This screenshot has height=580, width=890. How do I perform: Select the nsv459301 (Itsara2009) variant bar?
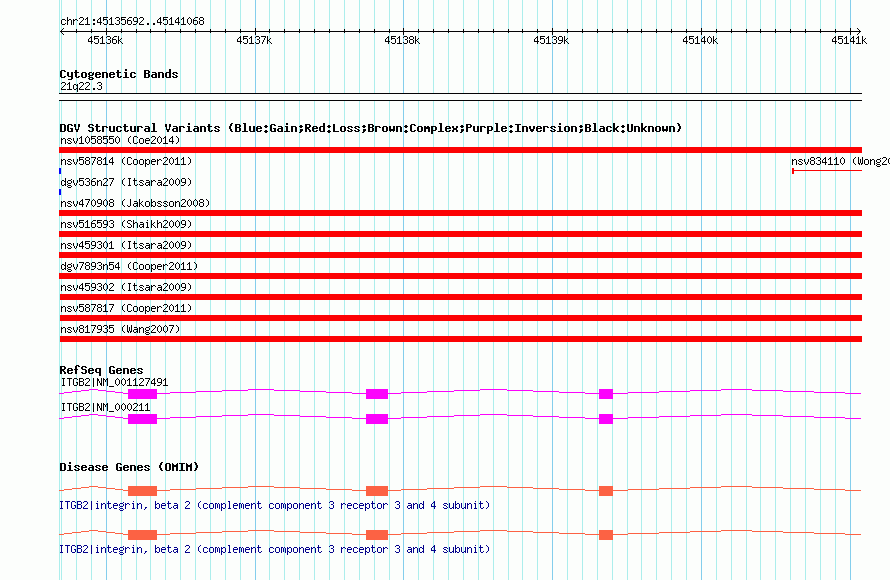(x=460, y=255)
